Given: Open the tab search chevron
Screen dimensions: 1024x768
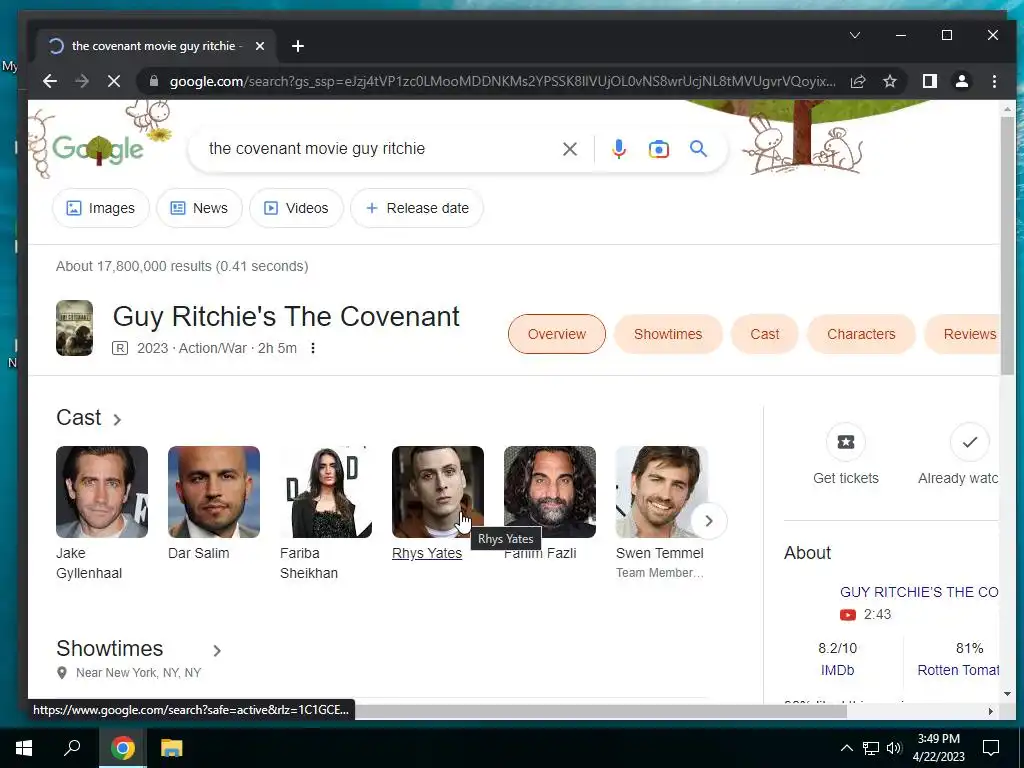Looking at the screenshot, I should 855,35.
